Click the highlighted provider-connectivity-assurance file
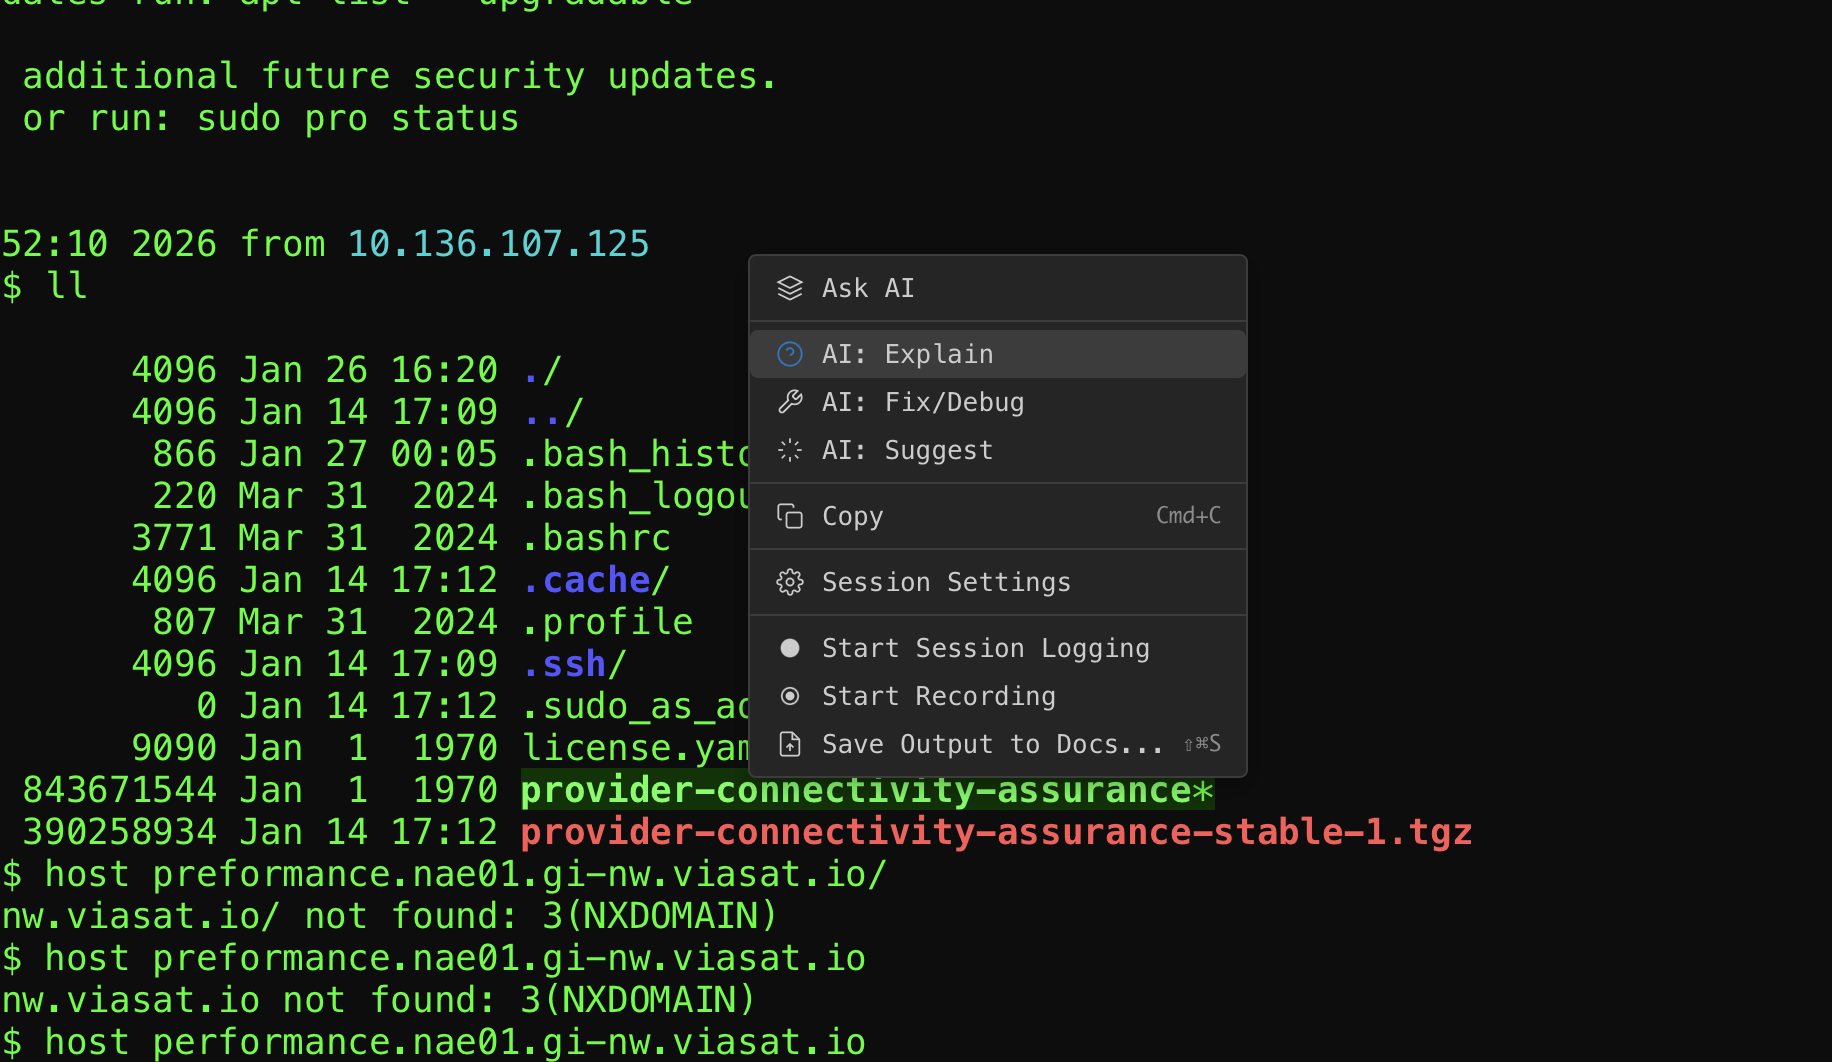Image resolution: width=1832 pixels, height=1062 pixels. tap(866, 789)
